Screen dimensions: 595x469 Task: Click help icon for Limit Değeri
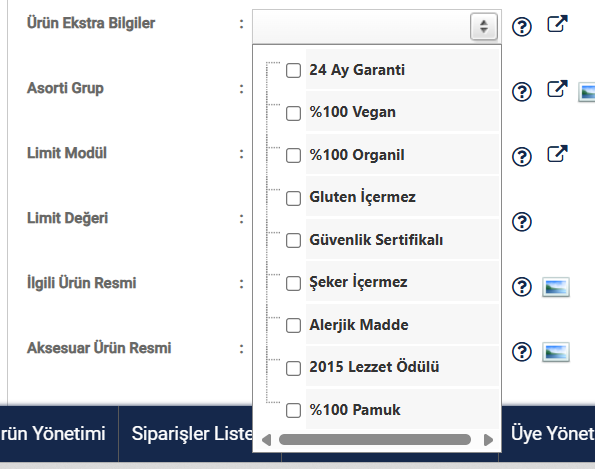coord(522,222)
